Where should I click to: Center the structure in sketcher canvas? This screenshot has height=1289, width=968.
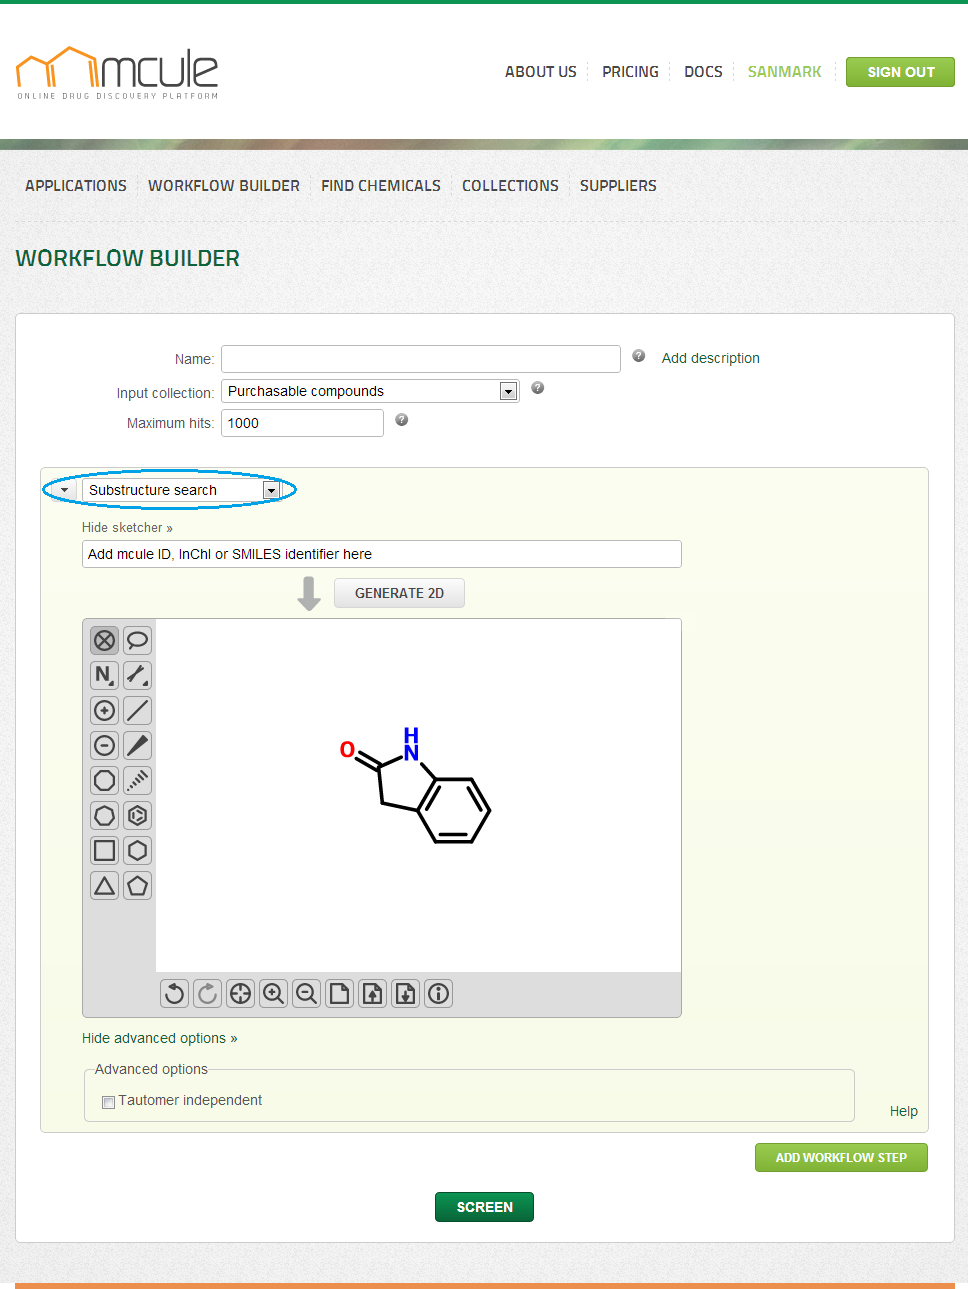(240, 993)
